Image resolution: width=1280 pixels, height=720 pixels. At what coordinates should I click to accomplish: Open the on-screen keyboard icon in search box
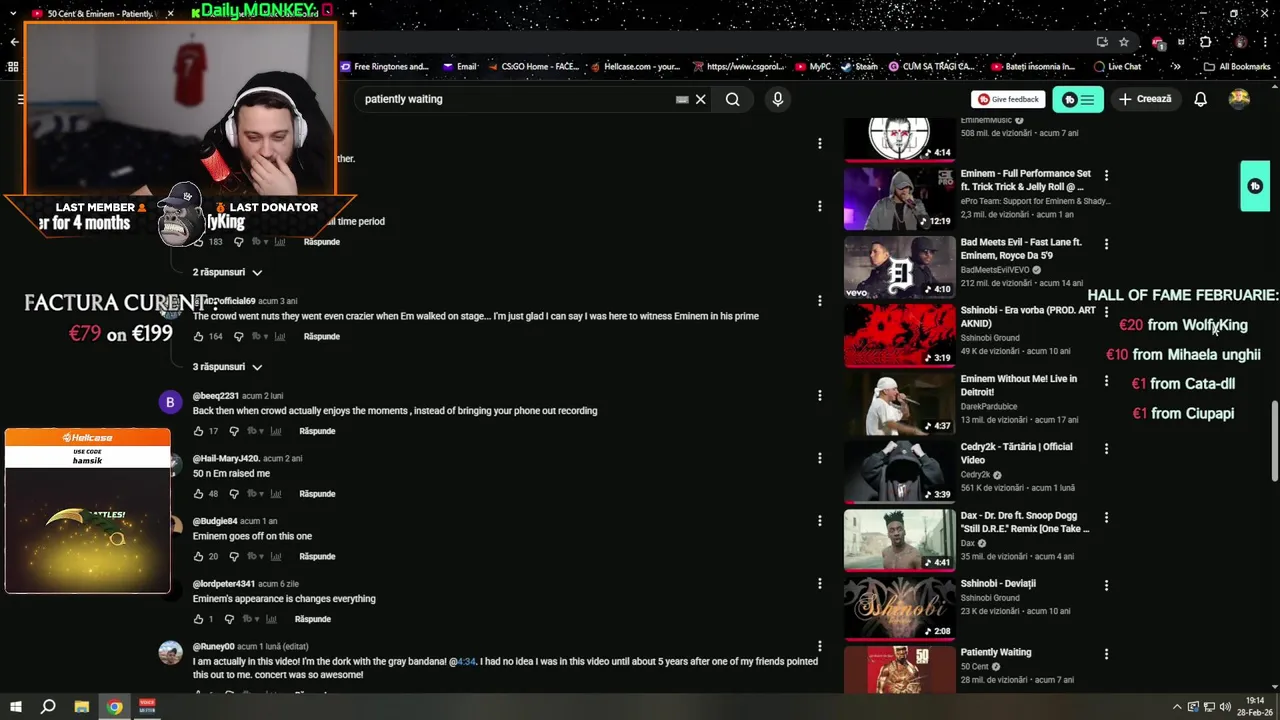click(682, 99)
